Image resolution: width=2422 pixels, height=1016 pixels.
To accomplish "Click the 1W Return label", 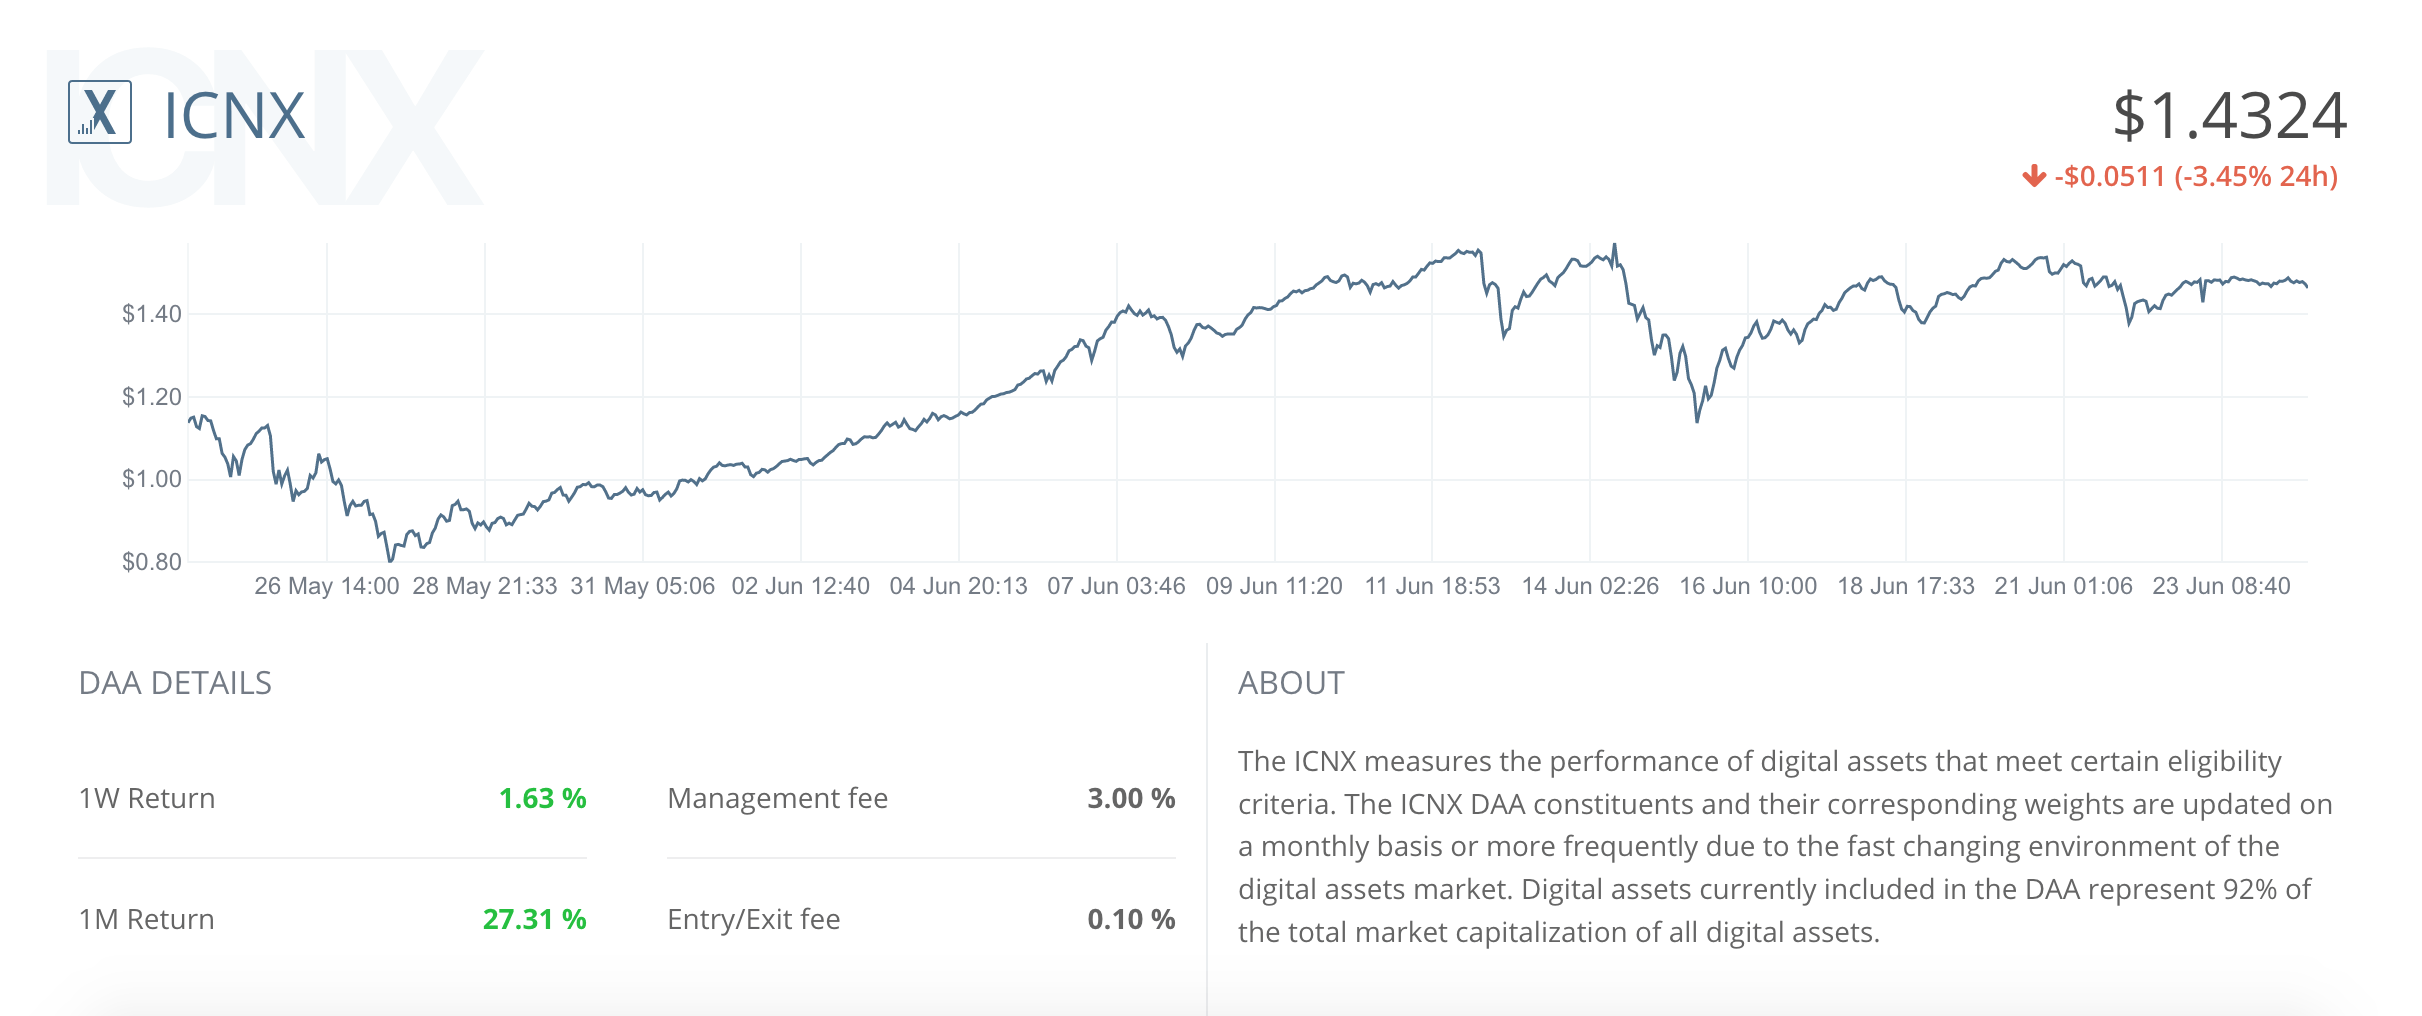I will [147, 798].
